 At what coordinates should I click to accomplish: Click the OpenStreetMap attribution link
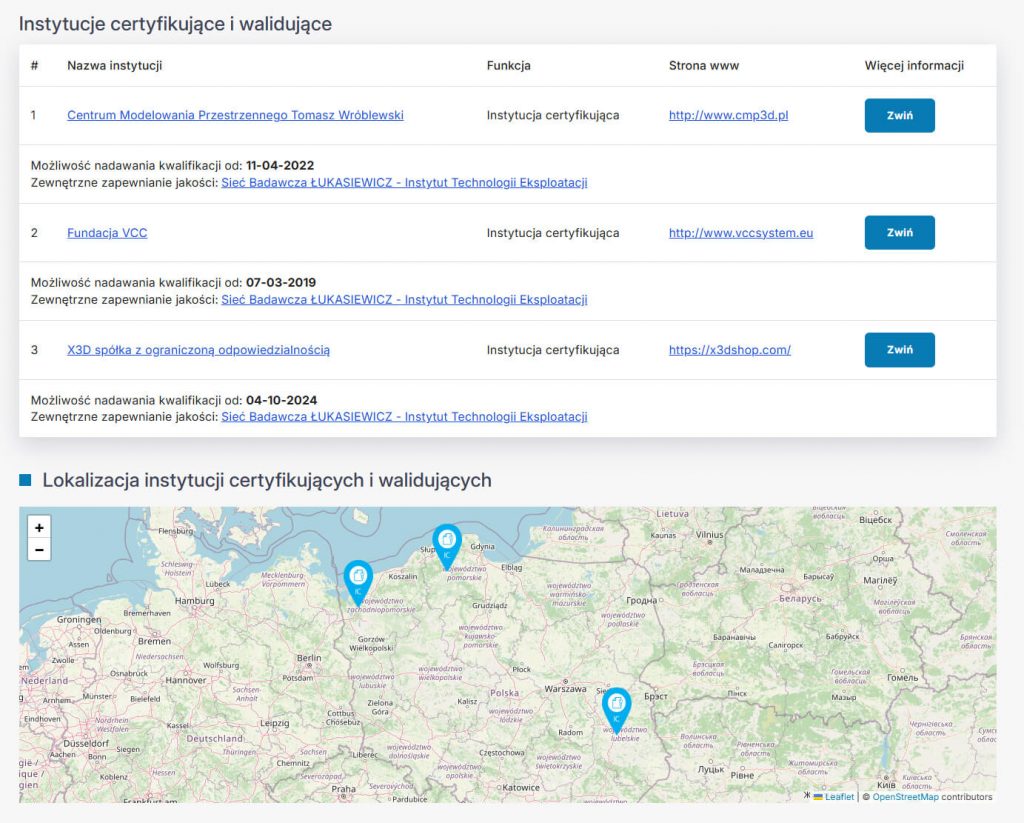pyautogui.click(x=905, y=797)
